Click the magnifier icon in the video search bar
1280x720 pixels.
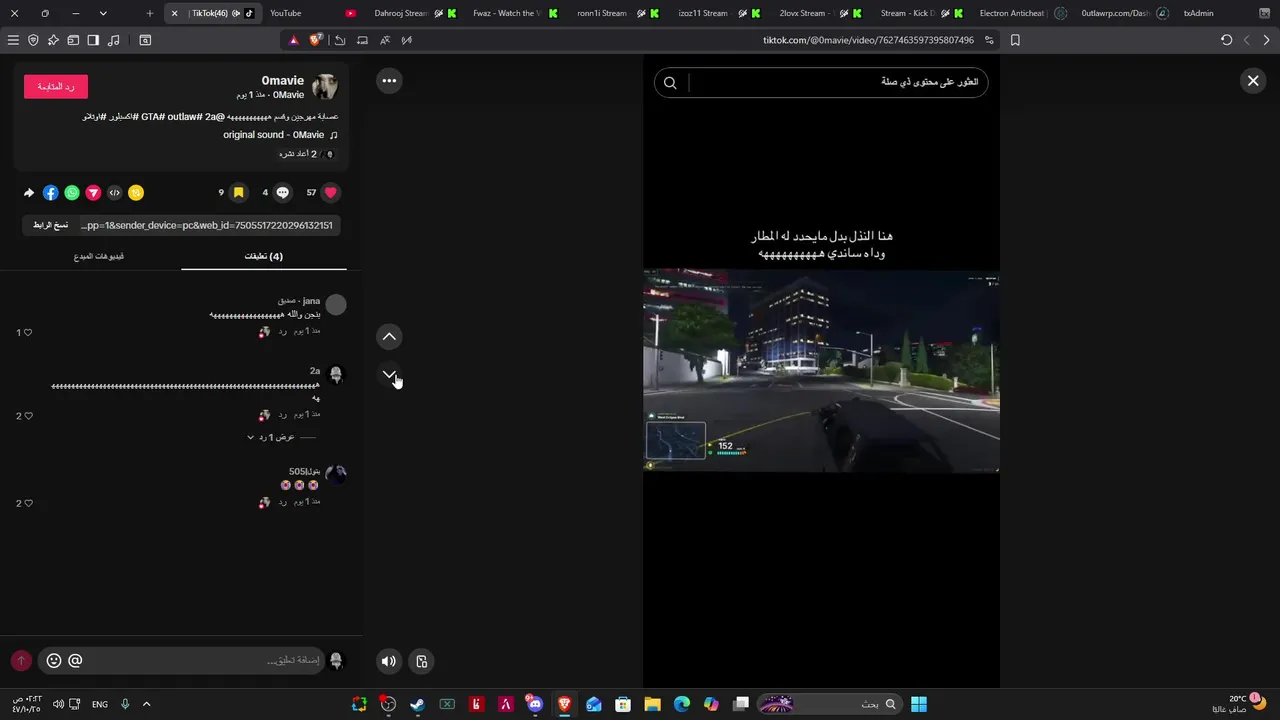coord(671,83)
